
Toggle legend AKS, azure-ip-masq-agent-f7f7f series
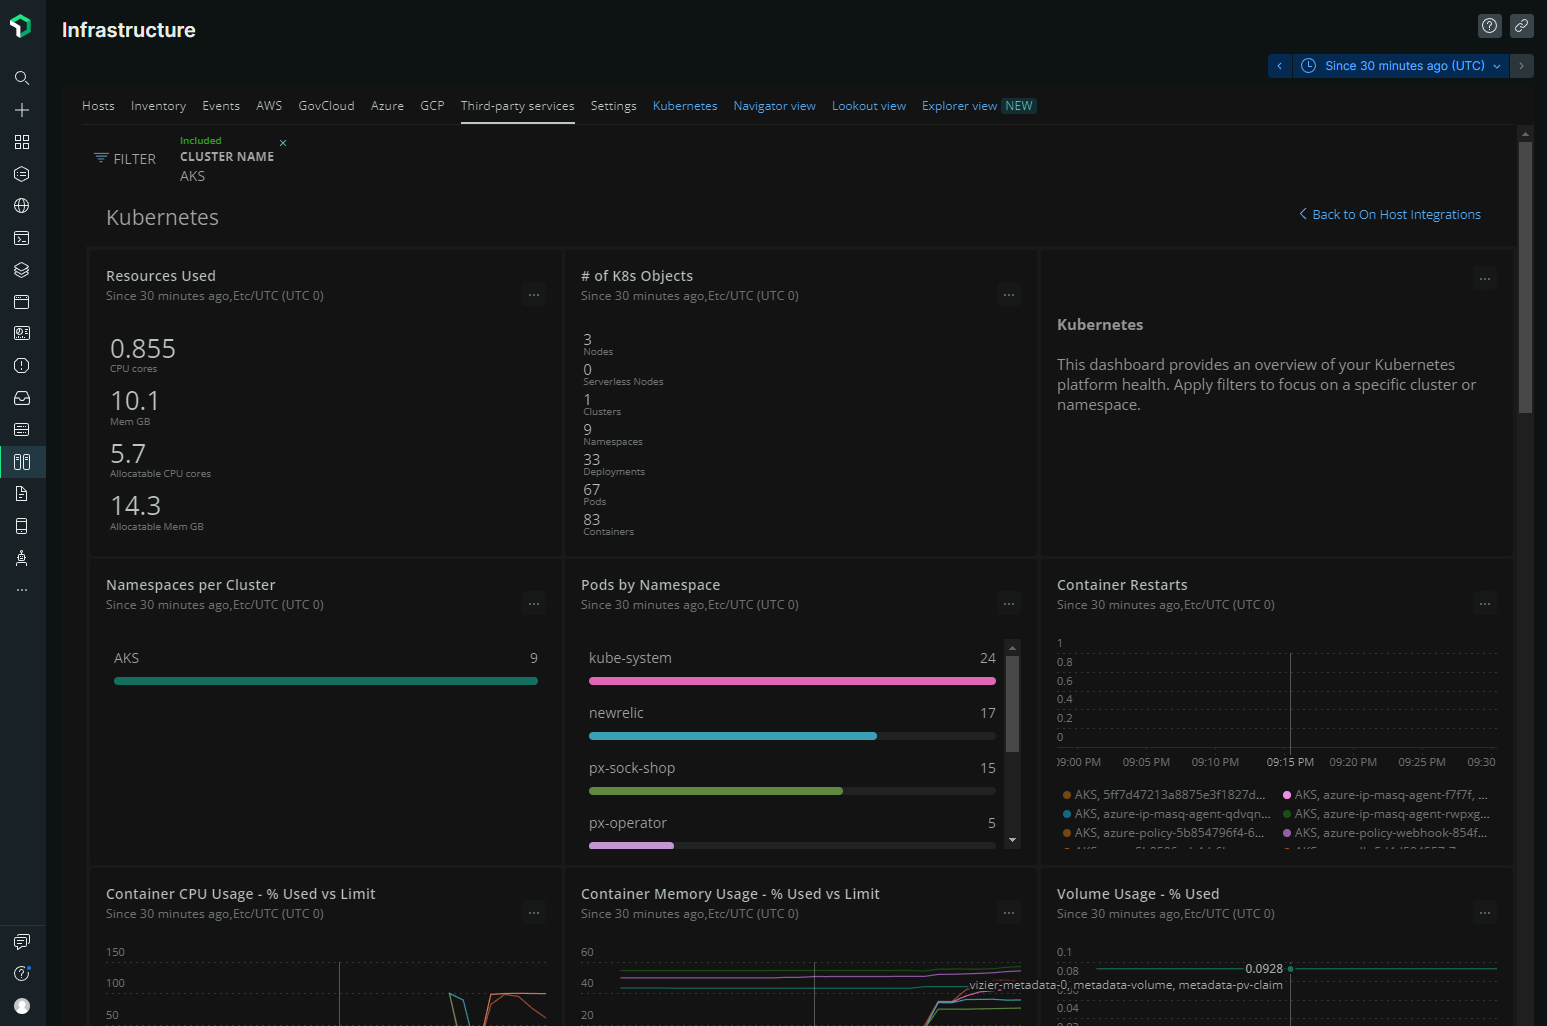(1385, 795)
